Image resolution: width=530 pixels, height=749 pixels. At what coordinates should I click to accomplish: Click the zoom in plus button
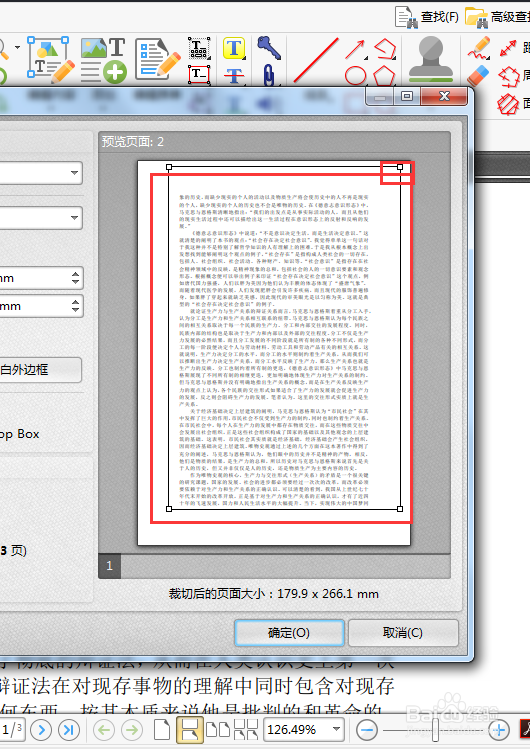[499, 730]
